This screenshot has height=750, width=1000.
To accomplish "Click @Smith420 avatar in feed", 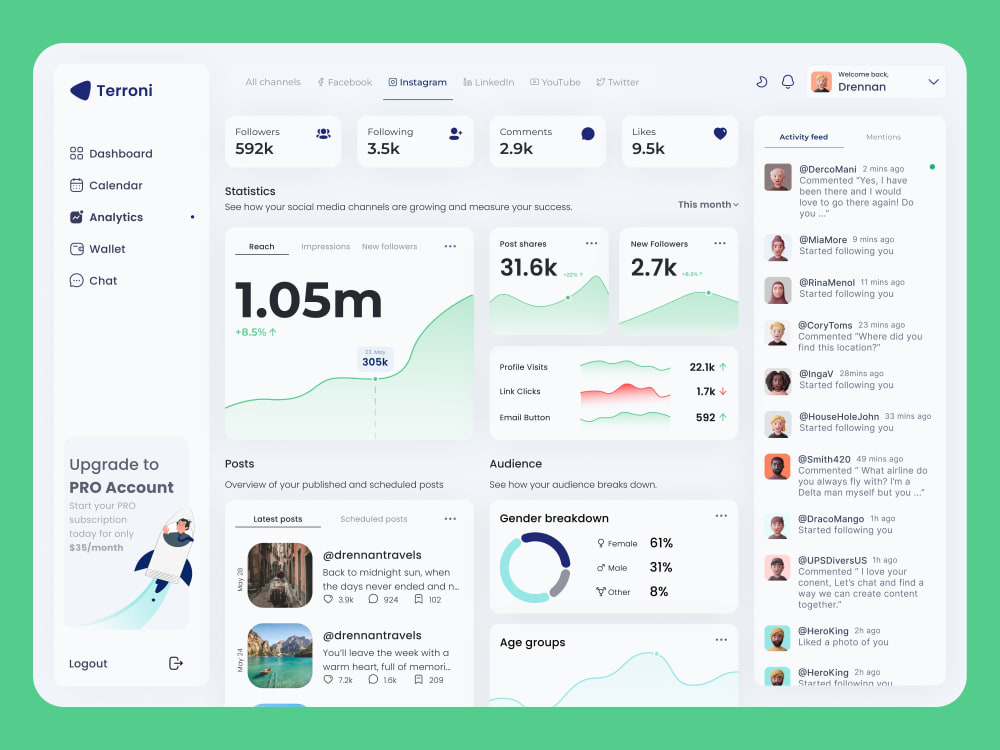I will click(x=777, y=467).
